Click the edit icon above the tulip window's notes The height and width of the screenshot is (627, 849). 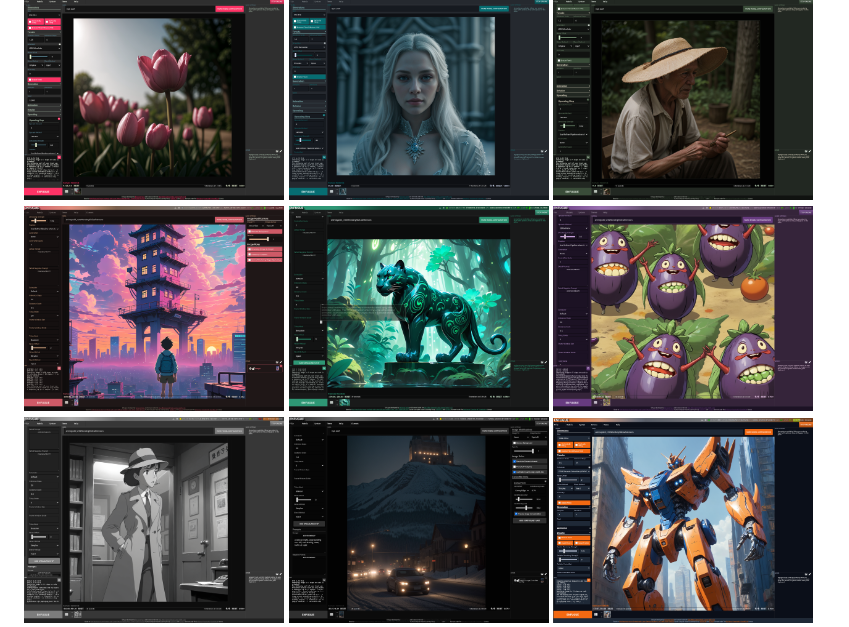click(x=280, y=151)
